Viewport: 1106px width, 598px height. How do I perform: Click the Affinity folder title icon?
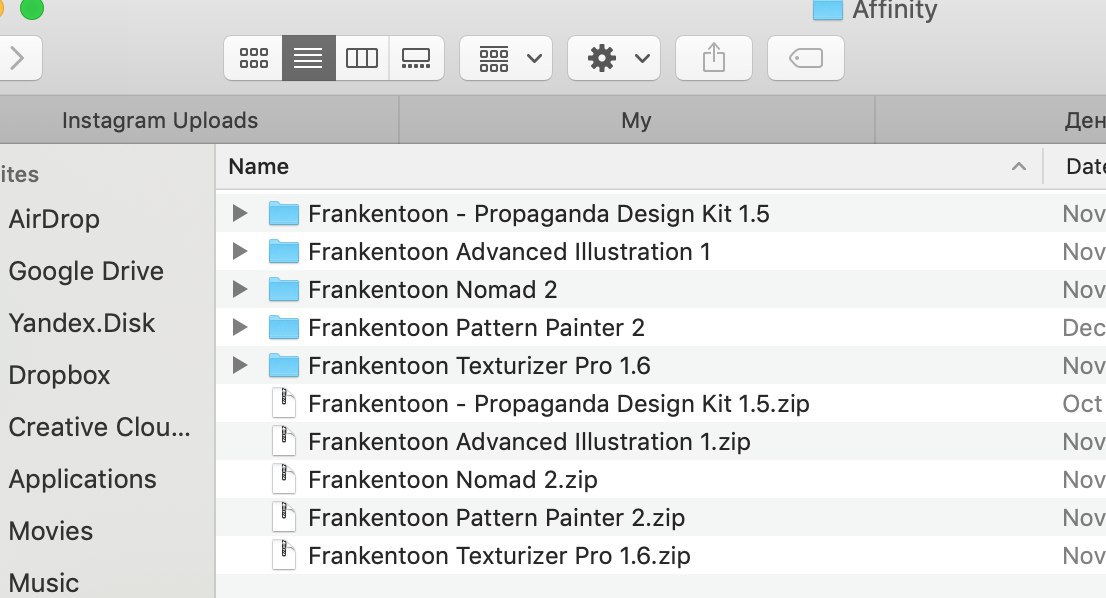(827, 10)
